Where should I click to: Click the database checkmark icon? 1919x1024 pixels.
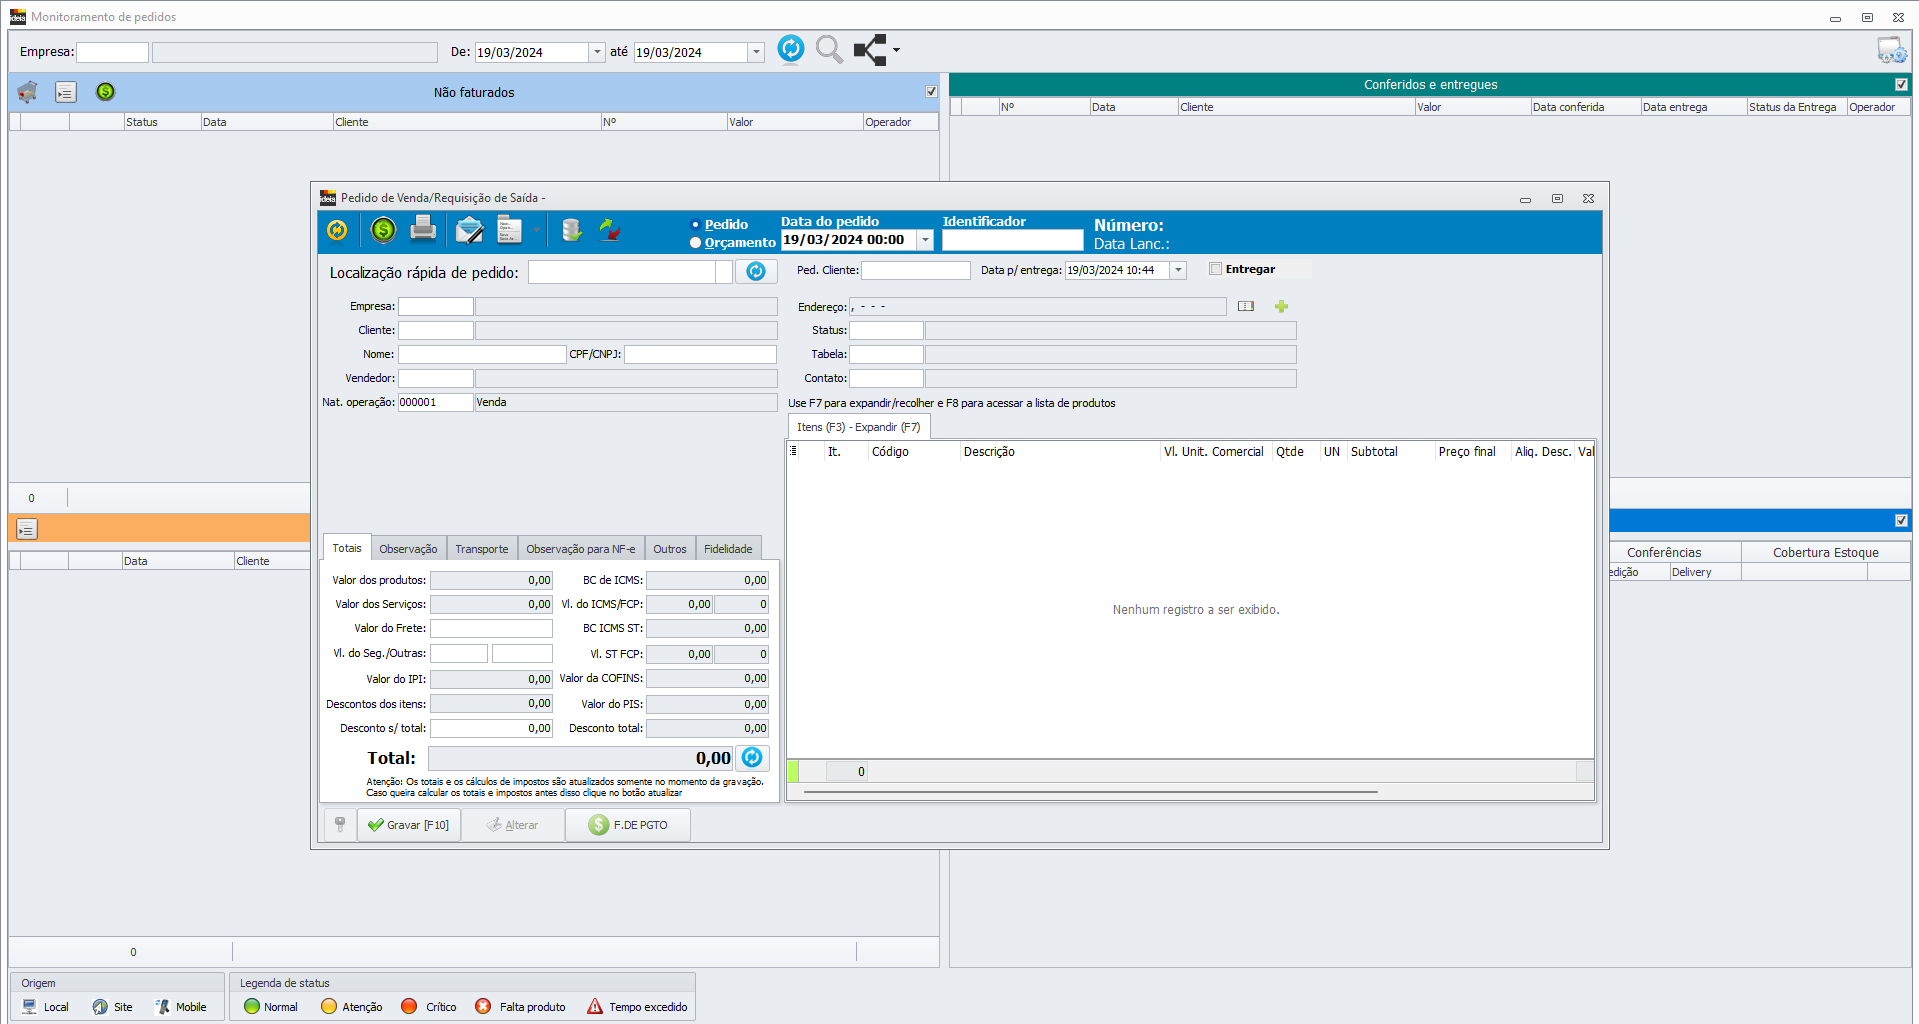point(571,230)
